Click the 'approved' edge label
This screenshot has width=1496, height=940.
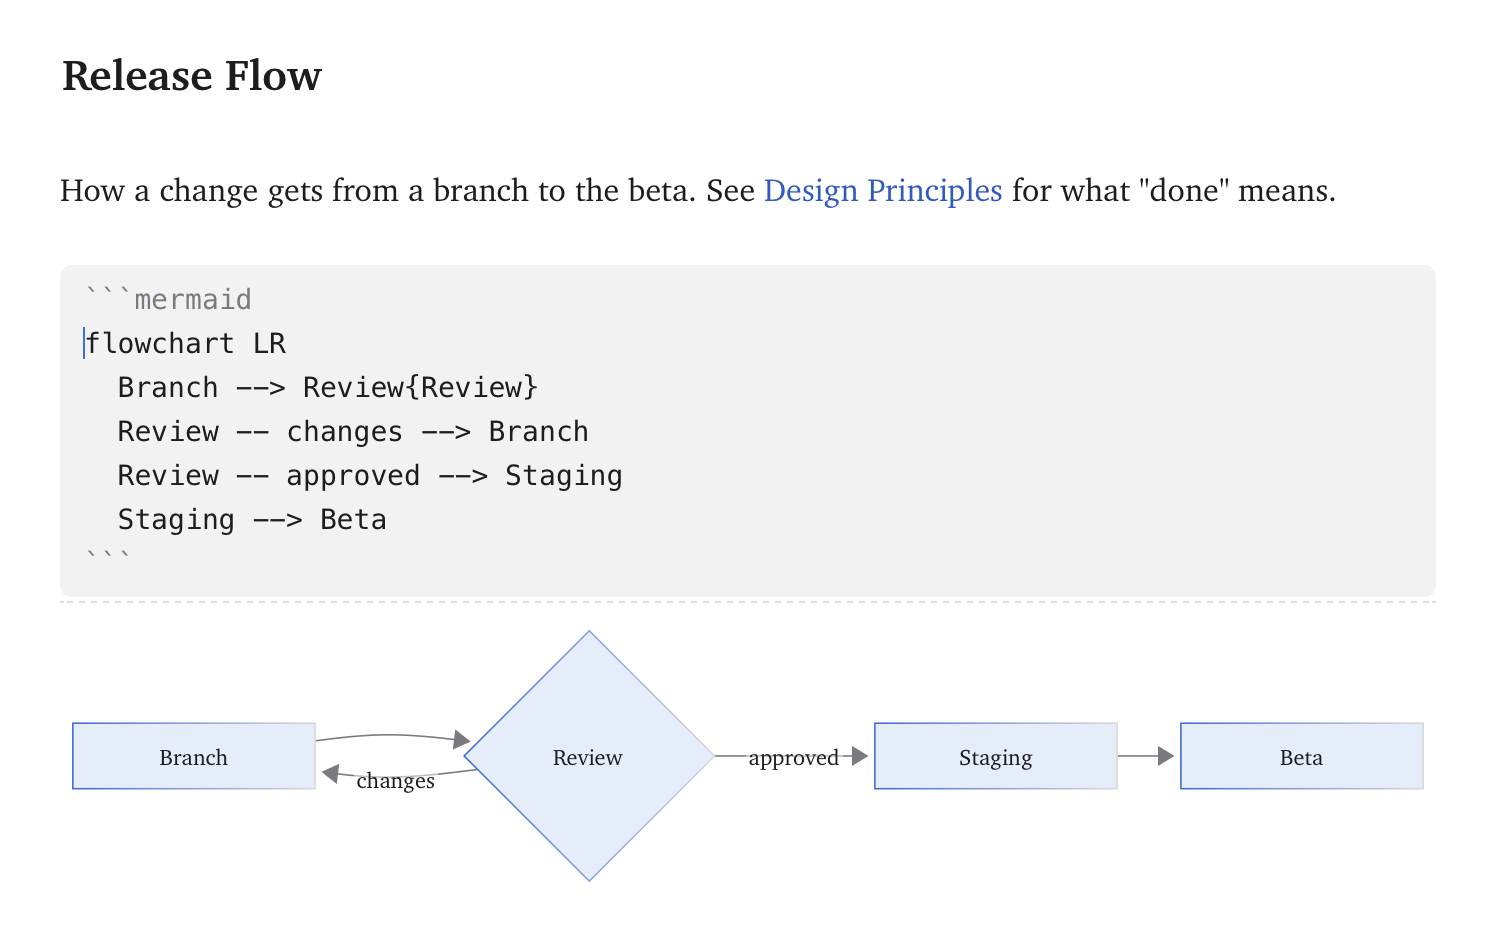coord(793,757)
